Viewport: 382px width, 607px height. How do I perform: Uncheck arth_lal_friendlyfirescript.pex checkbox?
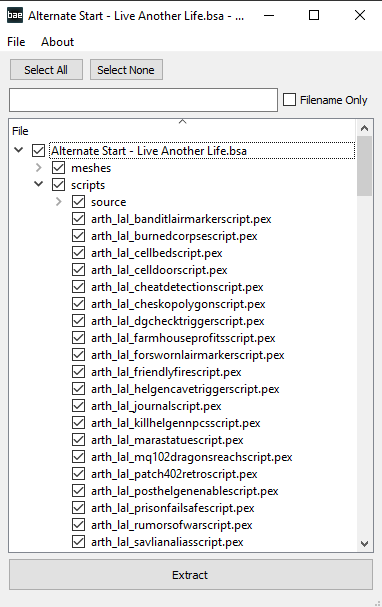pos(79,372)
